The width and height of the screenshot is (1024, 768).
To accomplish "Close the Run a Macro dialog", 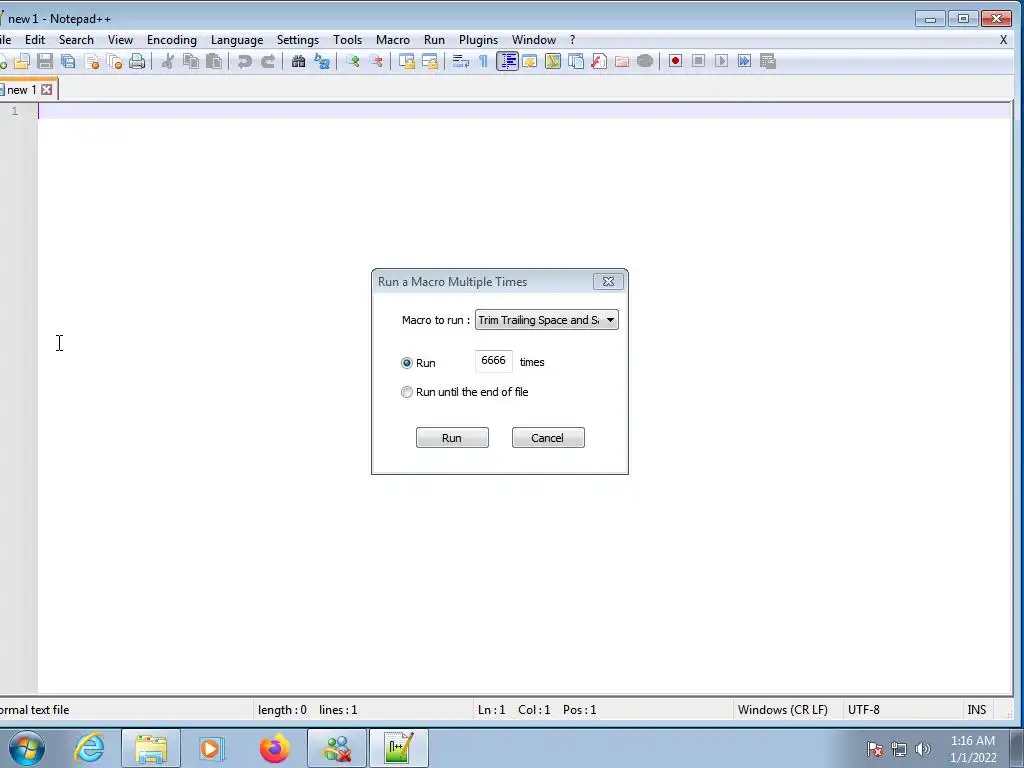I will [x=608, y=281].
